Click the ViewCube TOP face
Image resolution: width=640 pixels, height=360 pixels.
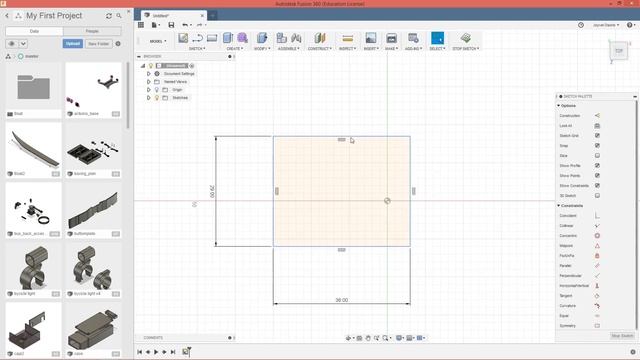click(619, 51)
